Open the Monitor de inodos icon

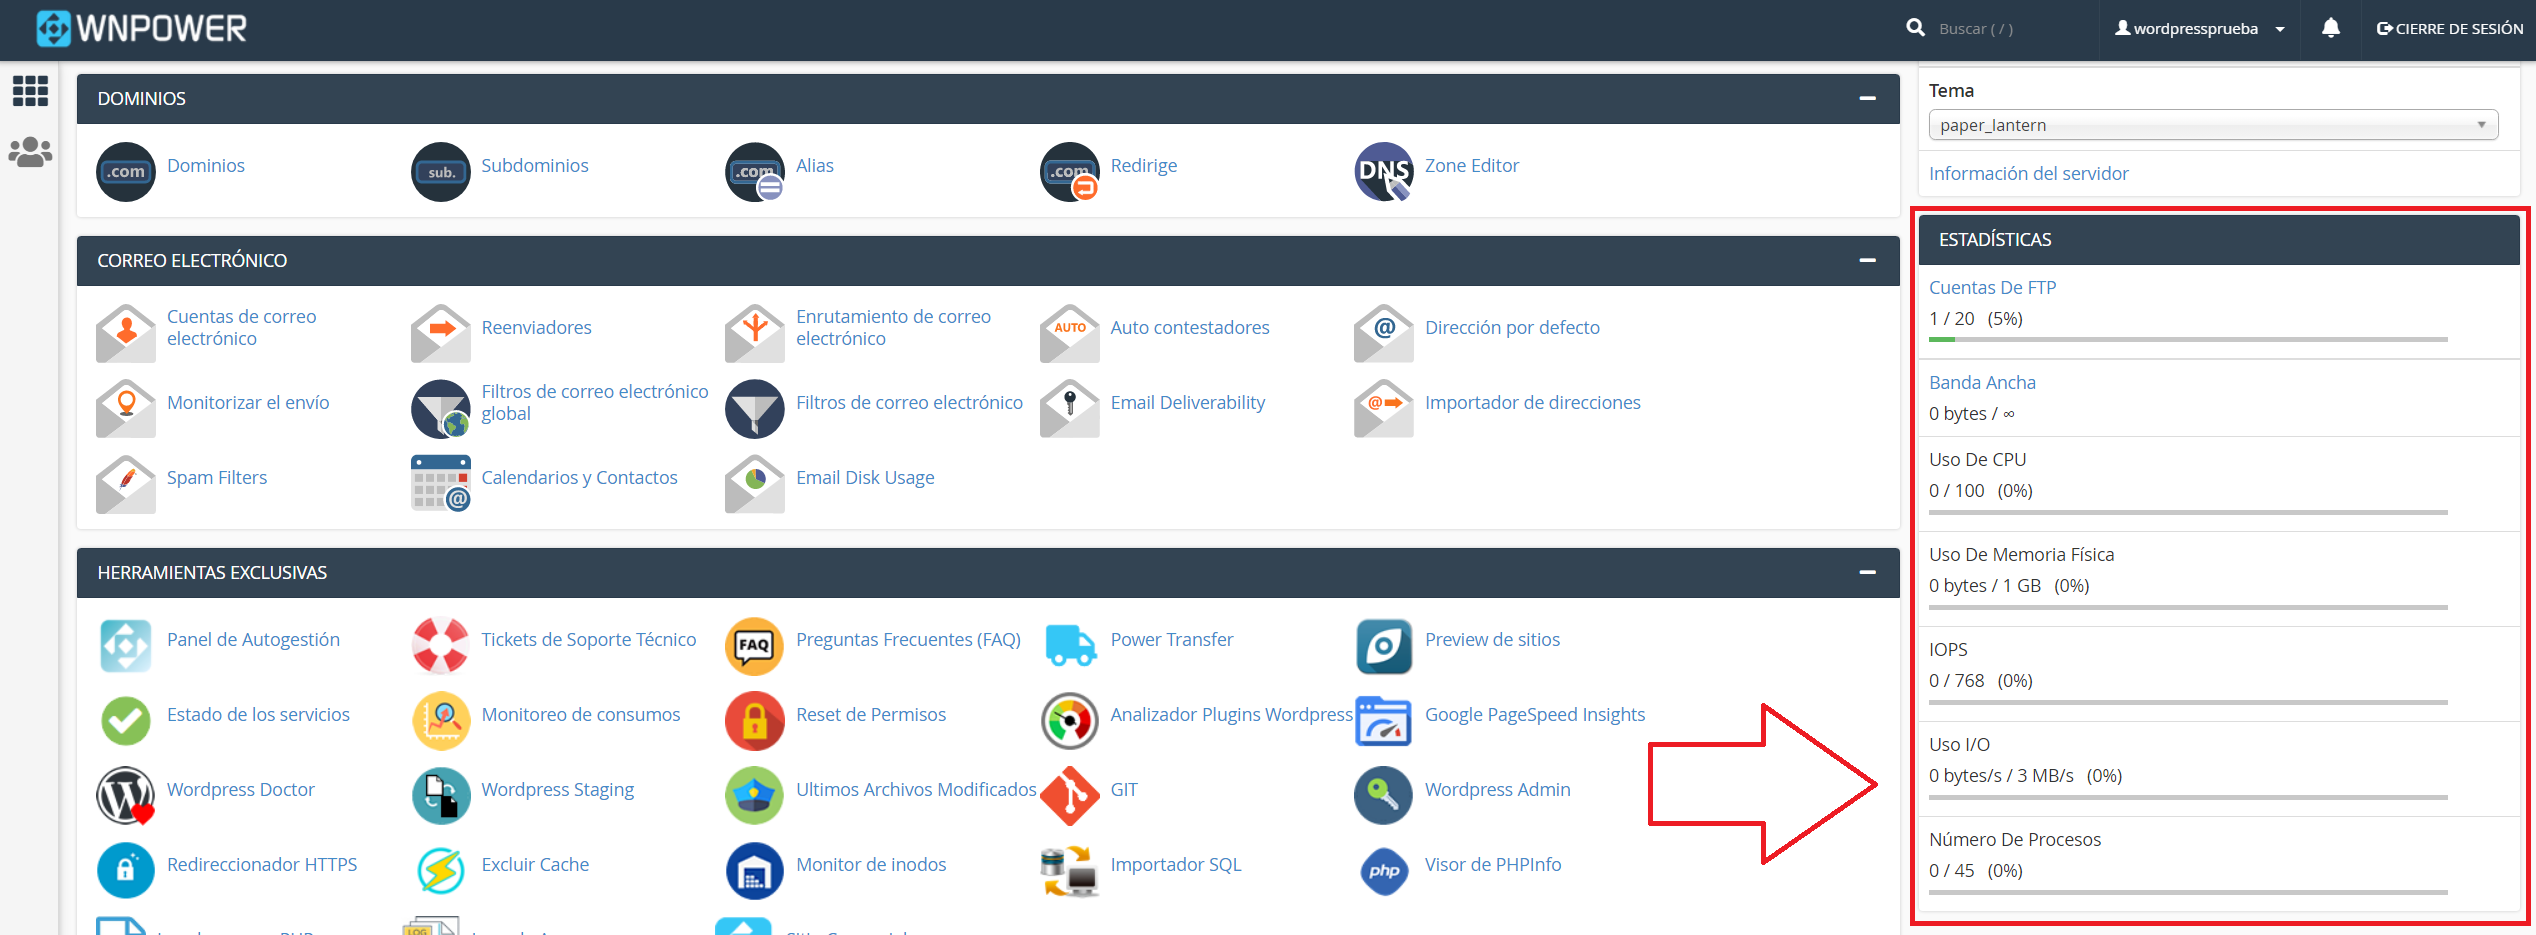[755, 870]
